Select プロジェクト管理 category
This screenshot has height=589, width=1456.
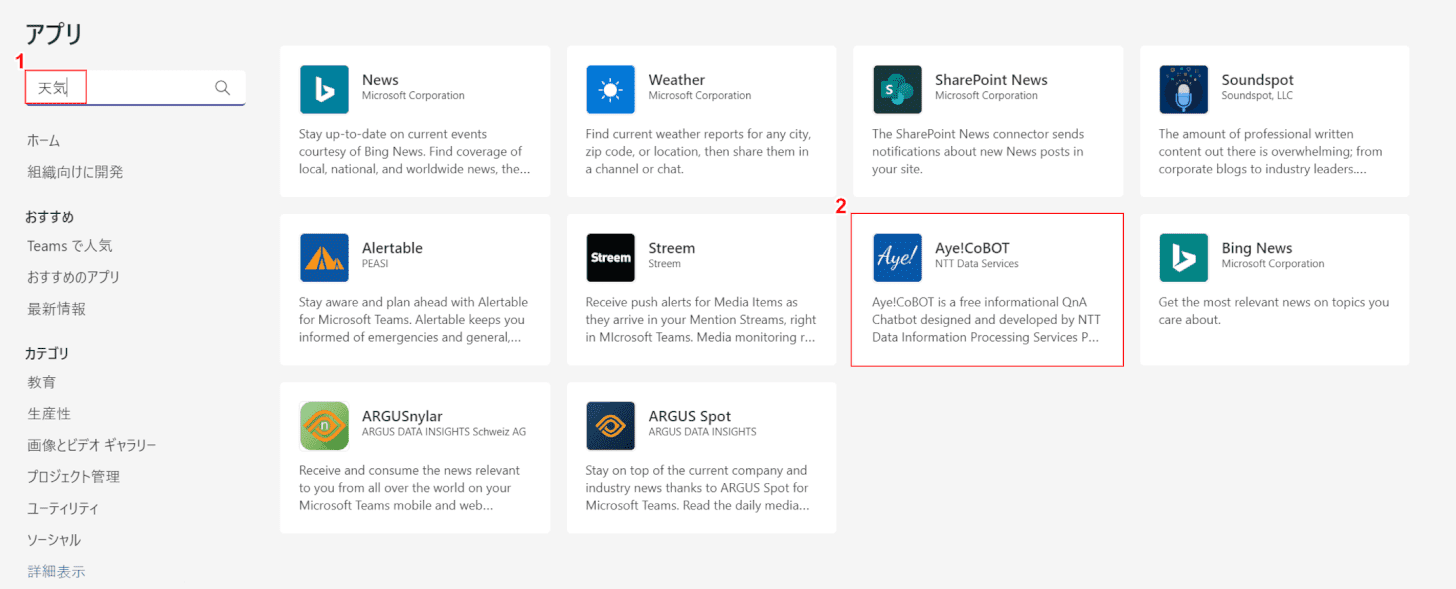(x=73, y=477)
